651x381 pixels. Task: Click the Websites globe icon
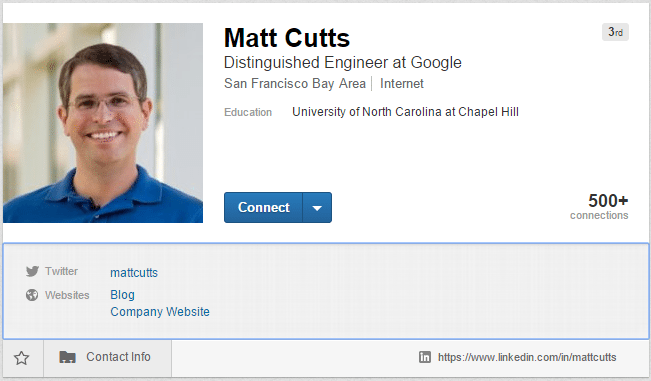[x=32, y=295]
